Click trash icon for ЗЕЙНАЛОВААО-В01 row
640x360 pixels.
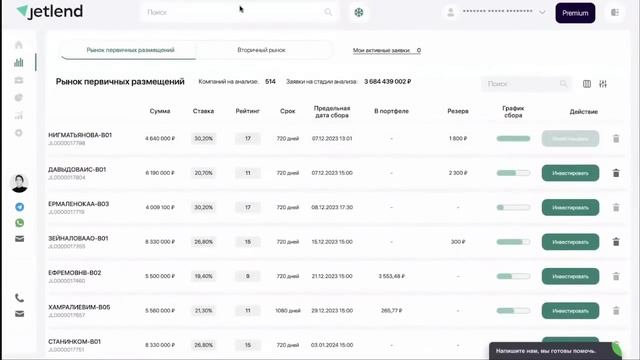click(x=616, y=242)
